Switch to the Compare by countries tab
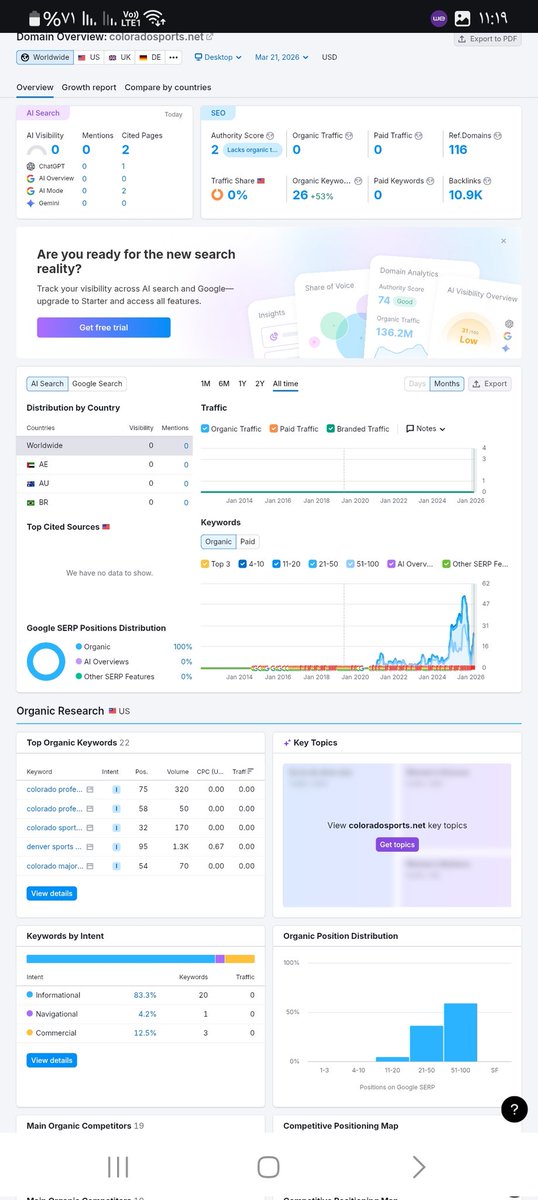Screen dimensions: 538x1200 click(x=168, y=88)
